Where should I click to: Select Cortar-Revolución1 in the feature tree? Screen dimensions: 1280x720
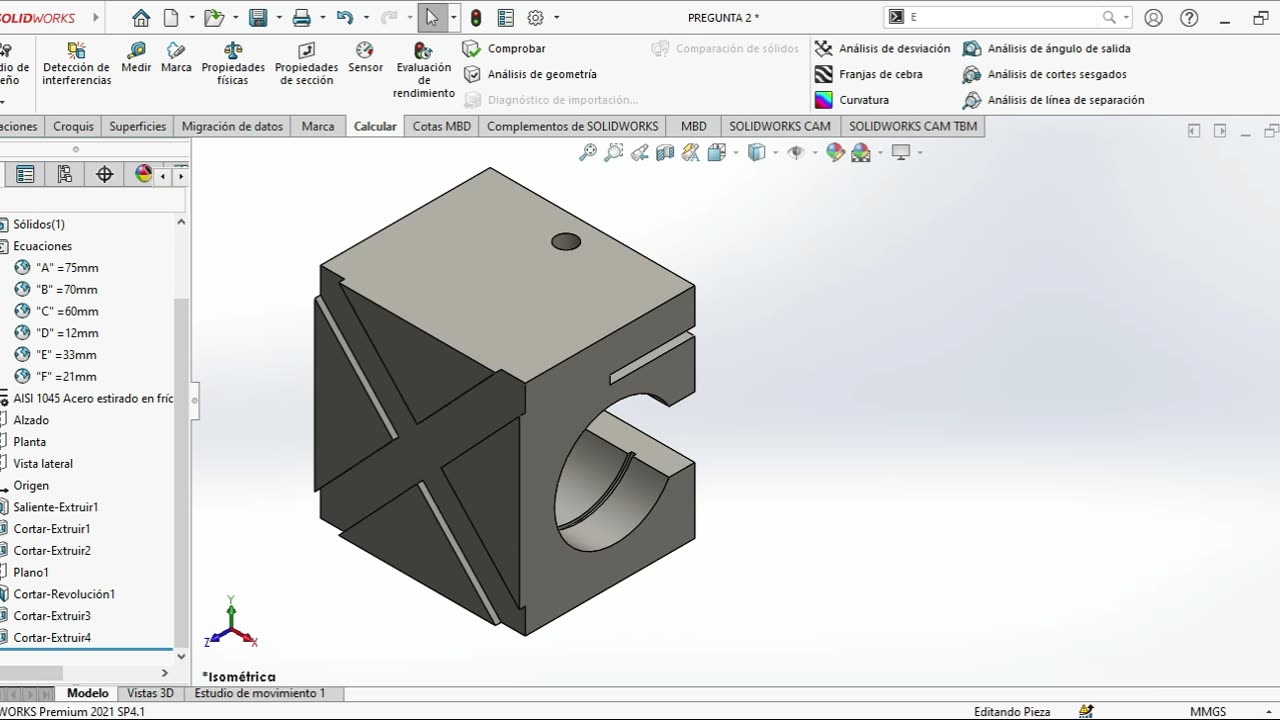64,594
